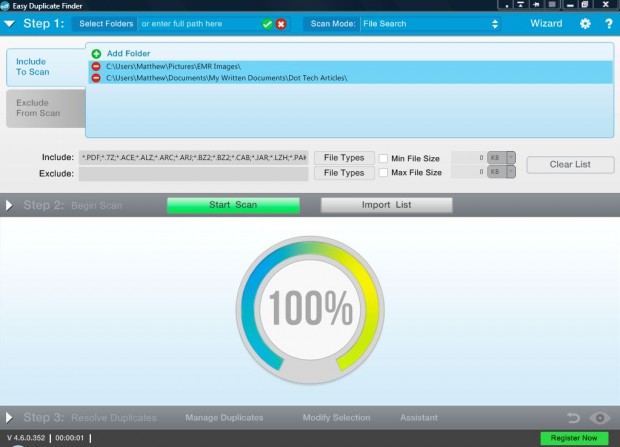Click the green Start Scan button
Image resolution: width=620 pixels, height=447 pixels.
click(233, 205)
